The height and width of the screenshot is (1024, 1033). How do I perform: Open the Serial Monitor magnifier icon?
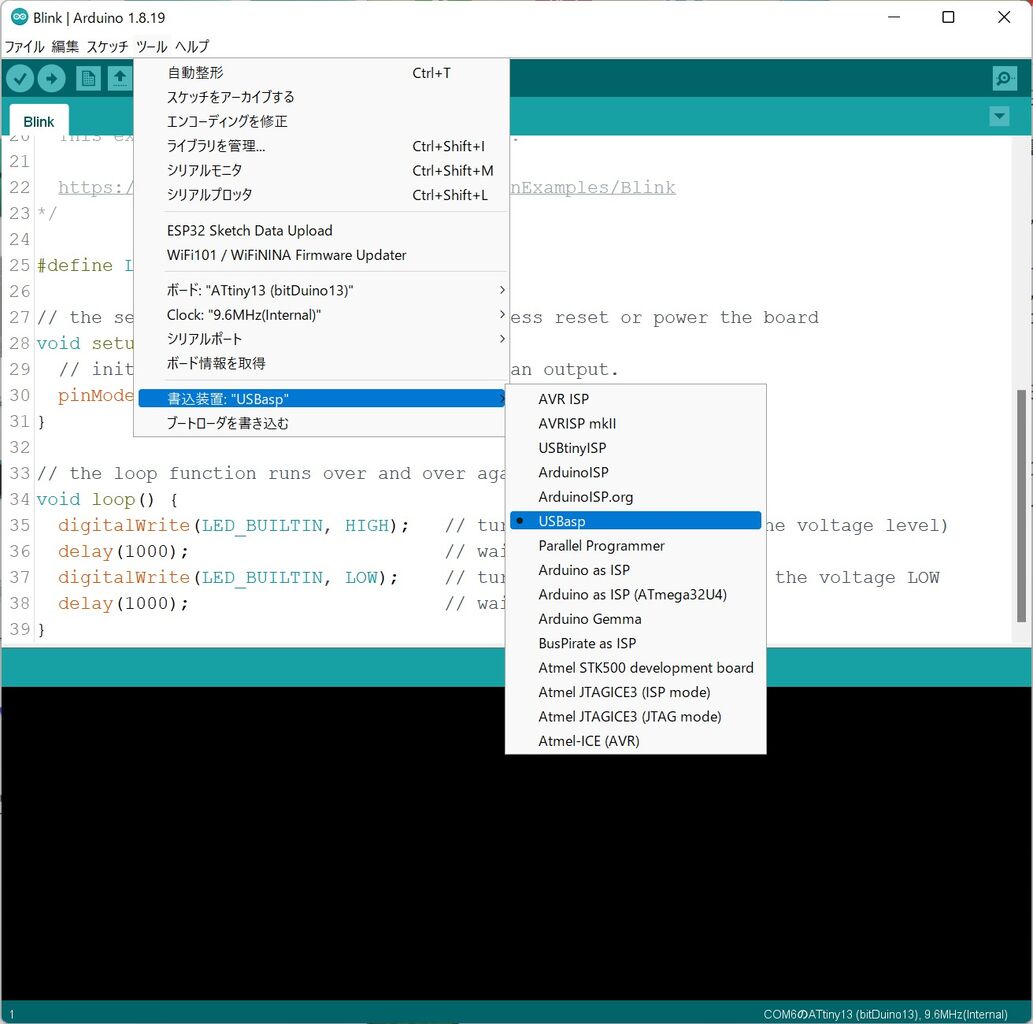[1004, 79]
